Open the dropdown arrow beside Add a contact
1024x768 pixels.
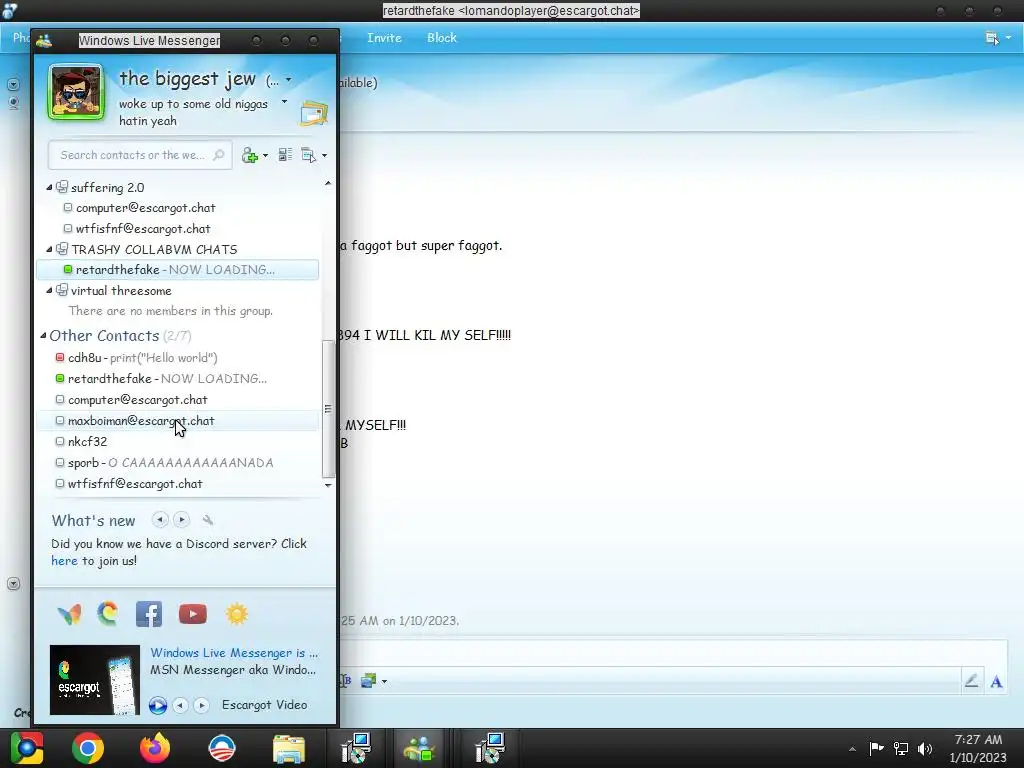click(x=265, y=156)
